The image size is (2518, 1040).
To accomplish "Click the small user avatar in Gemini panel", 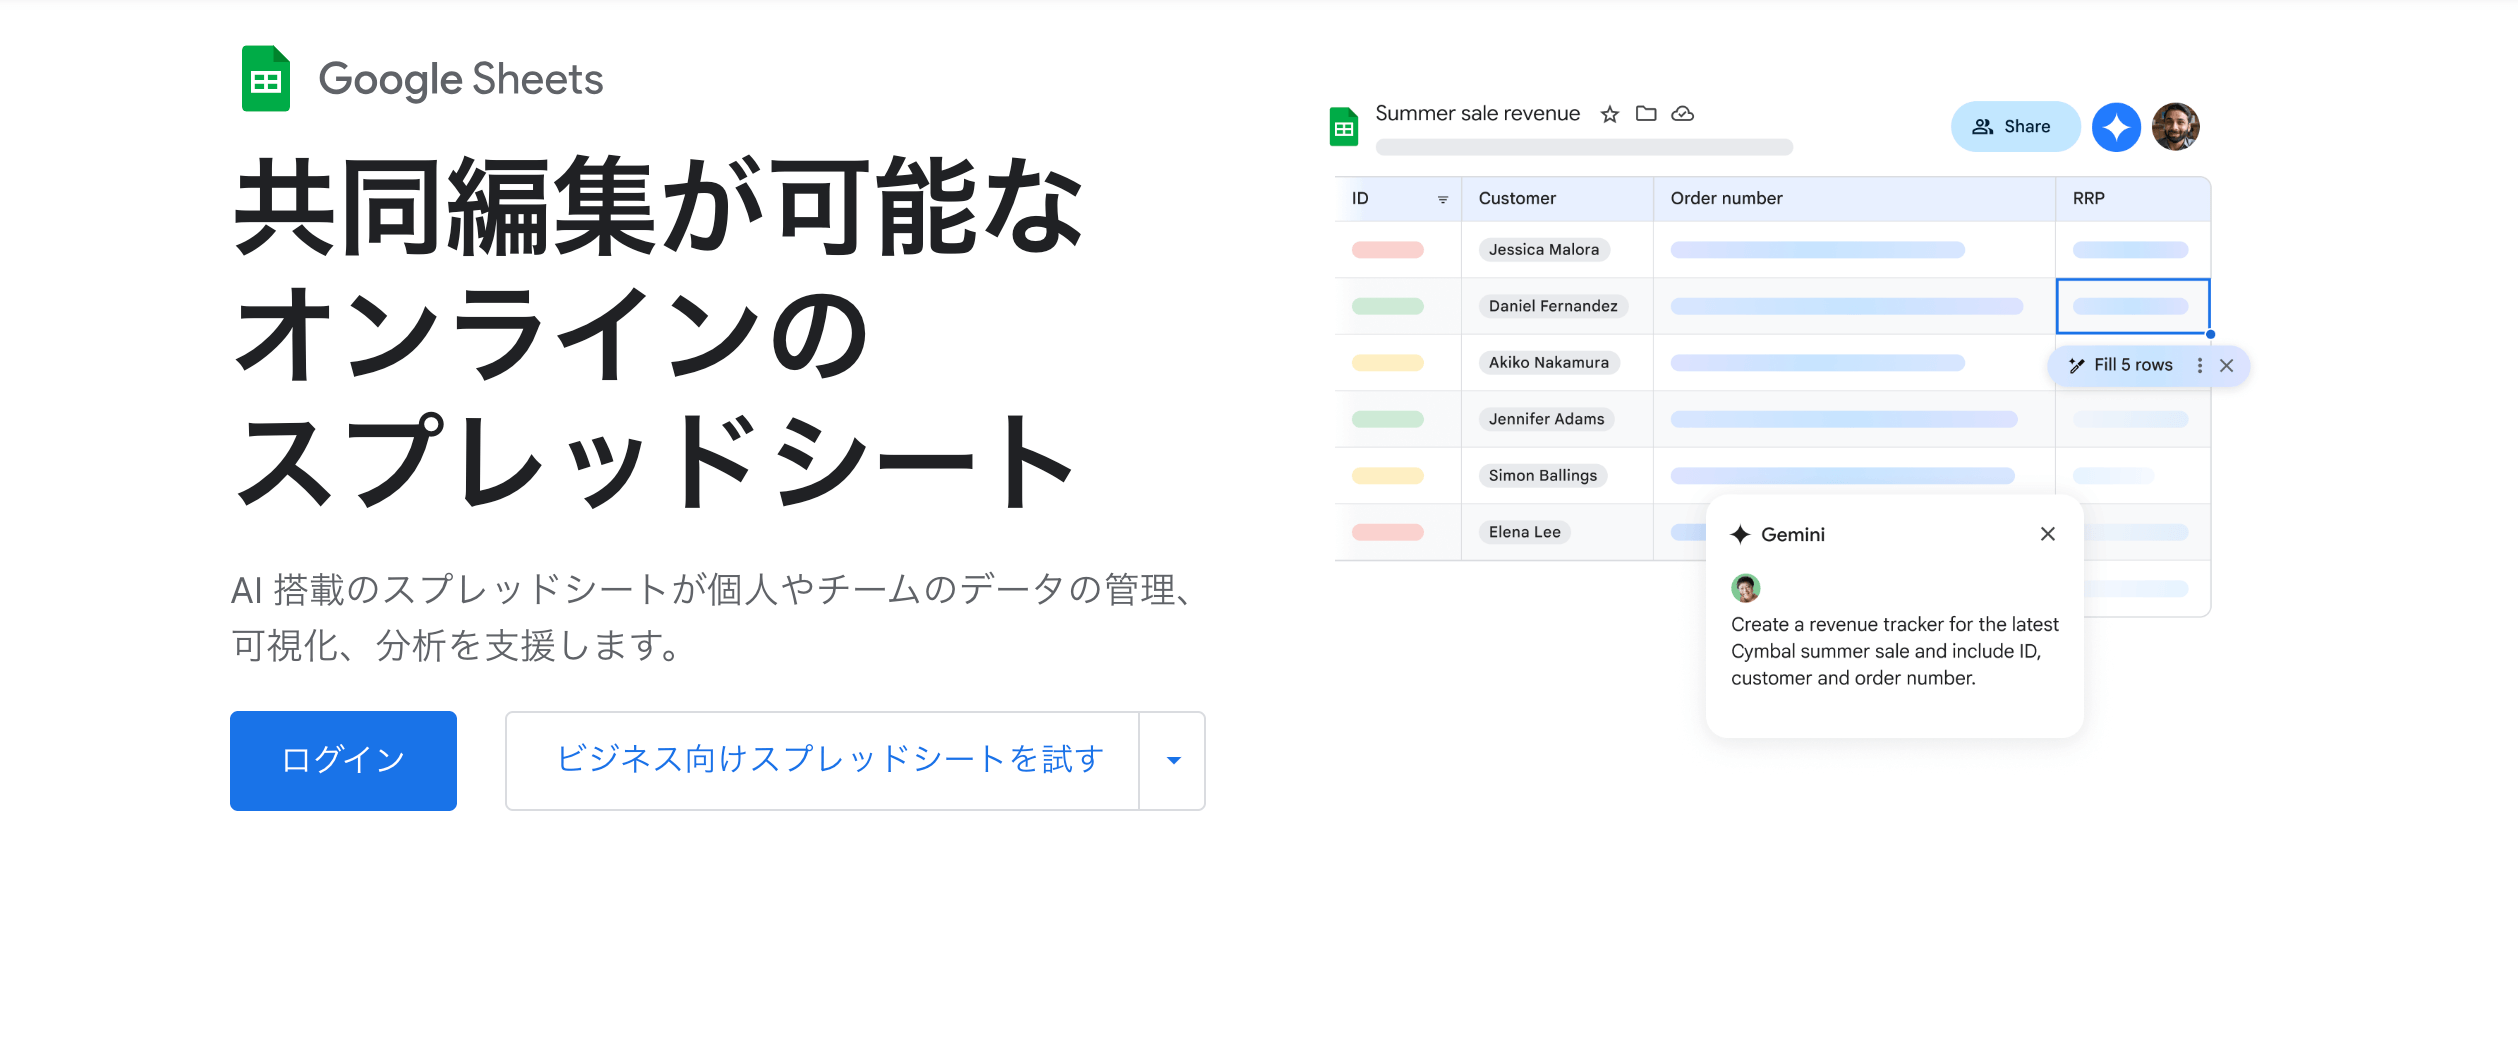I will tap(1745, 588).
